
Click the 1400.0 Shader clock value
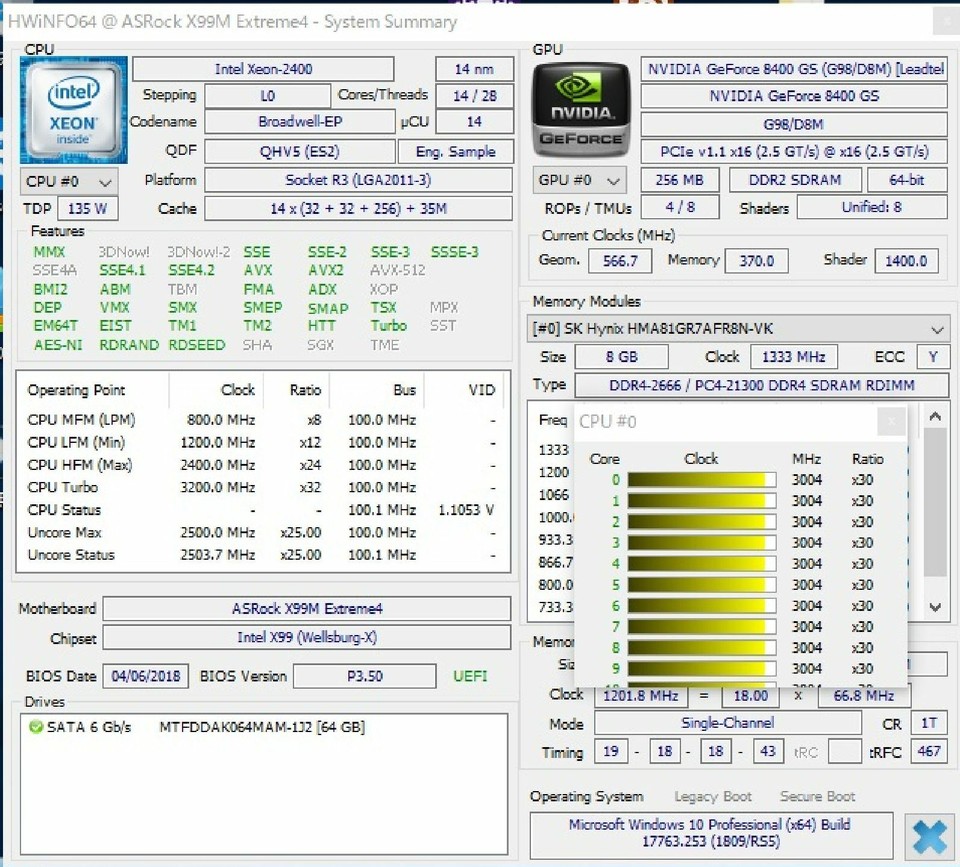[906, 261]
